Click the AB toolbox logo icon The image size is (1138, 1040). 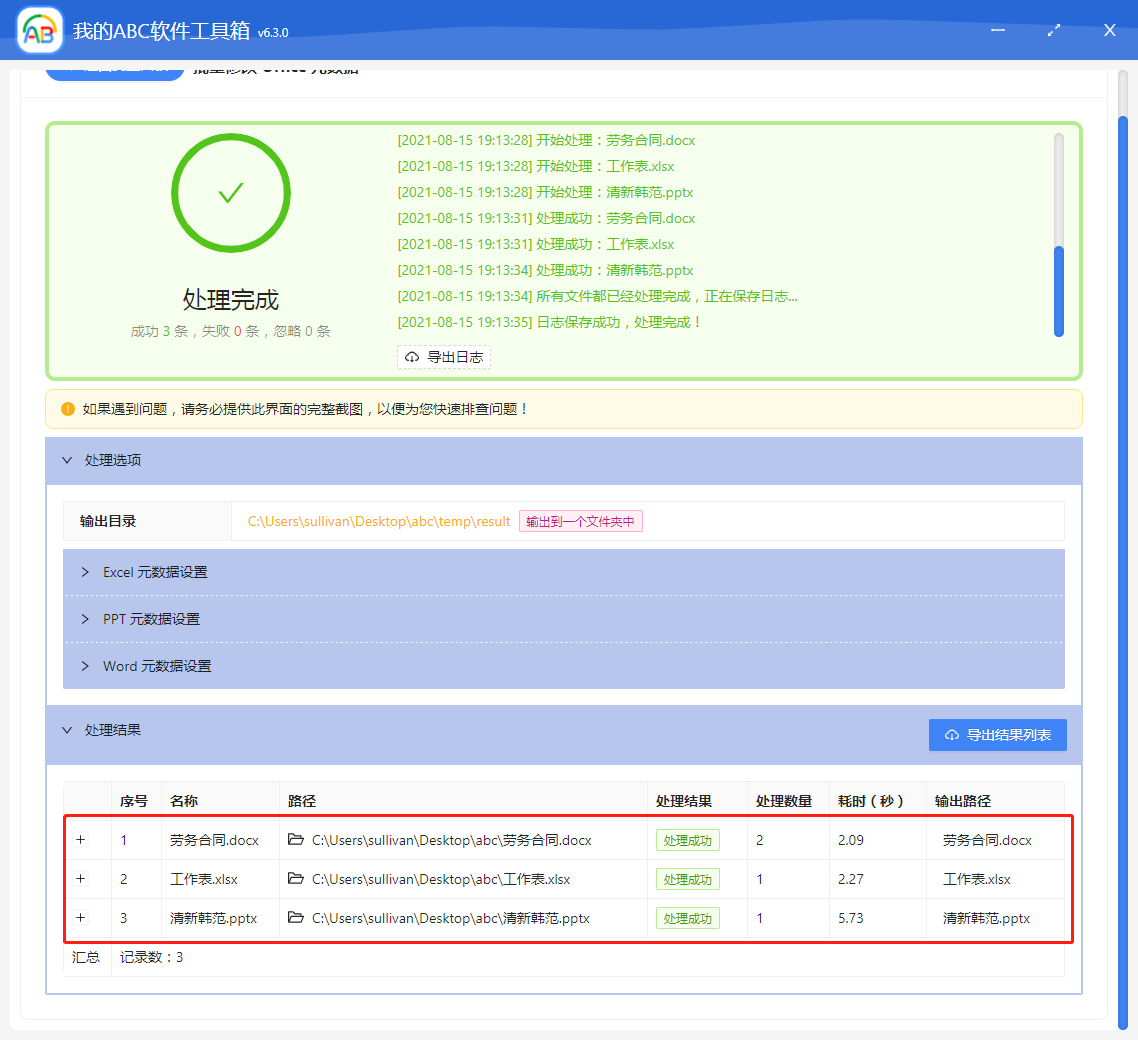(x=39, y=30)
